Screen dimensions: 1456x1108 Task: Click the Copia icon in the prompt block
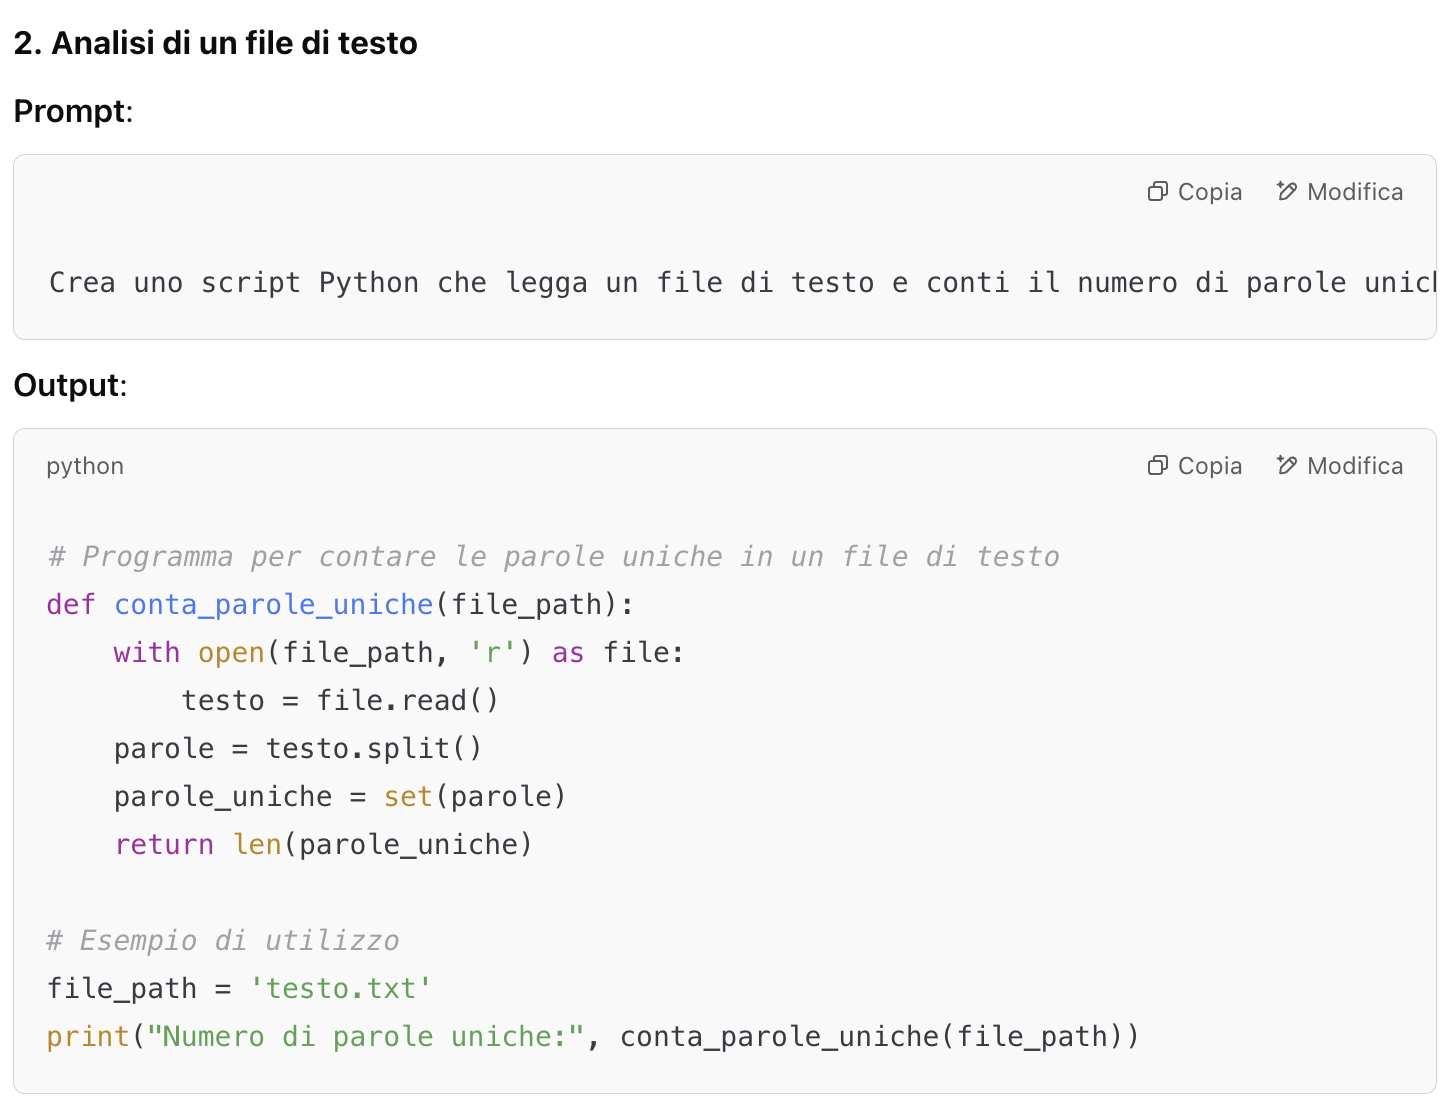click(x=1157, y=192)
